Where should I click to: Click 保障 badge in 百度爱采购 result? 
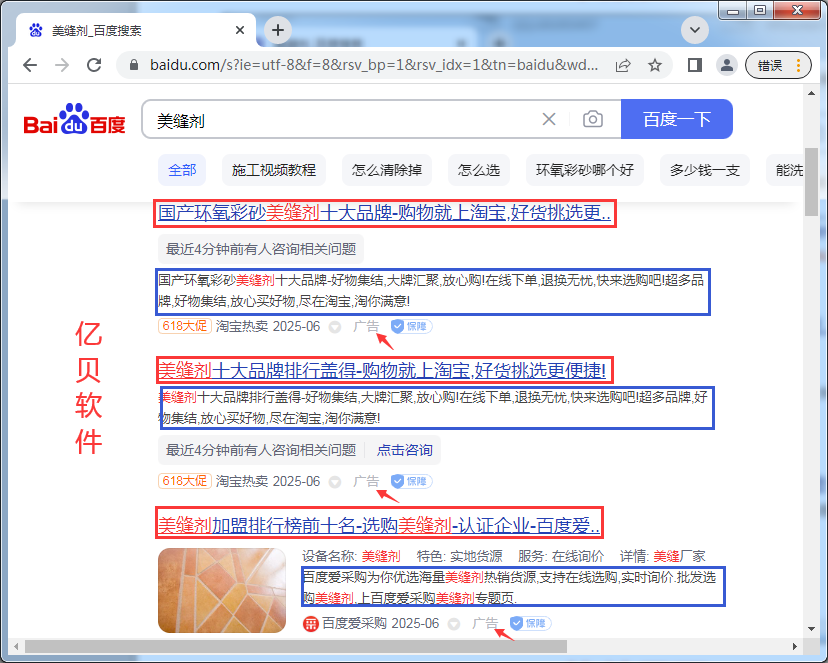coord(530,623)
